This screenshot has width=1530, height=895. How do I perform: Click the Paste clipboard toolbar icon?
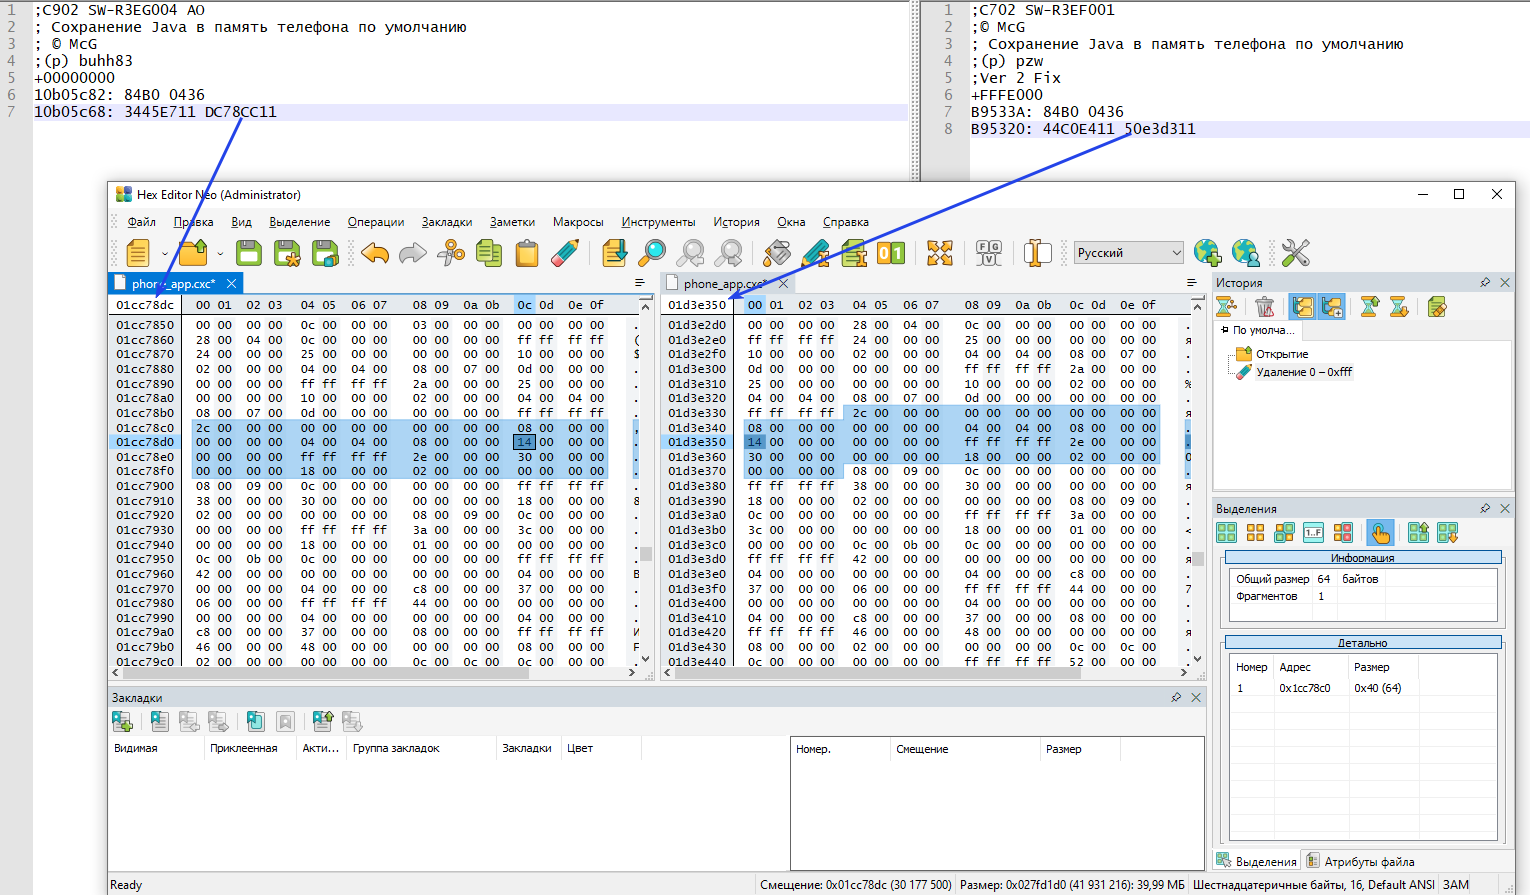click(527, 253)
